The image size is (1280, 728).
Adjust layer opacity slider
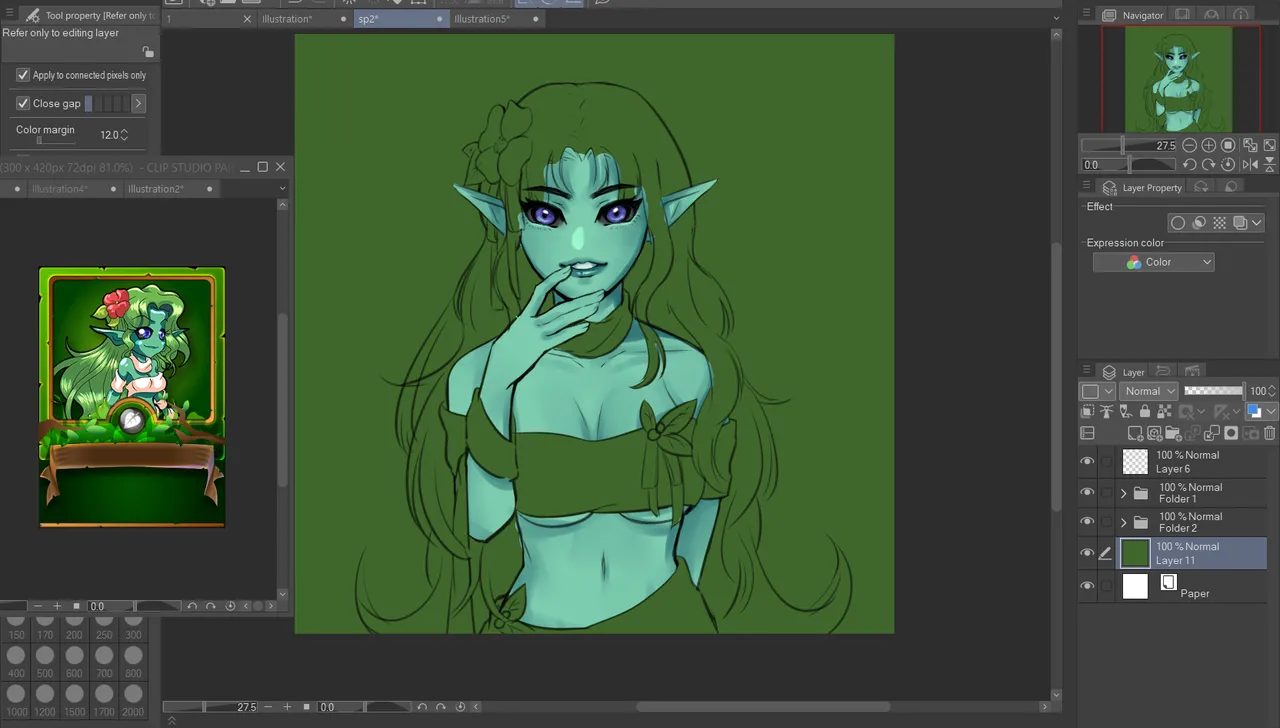pyautogui.click(x=1213, y=391)
